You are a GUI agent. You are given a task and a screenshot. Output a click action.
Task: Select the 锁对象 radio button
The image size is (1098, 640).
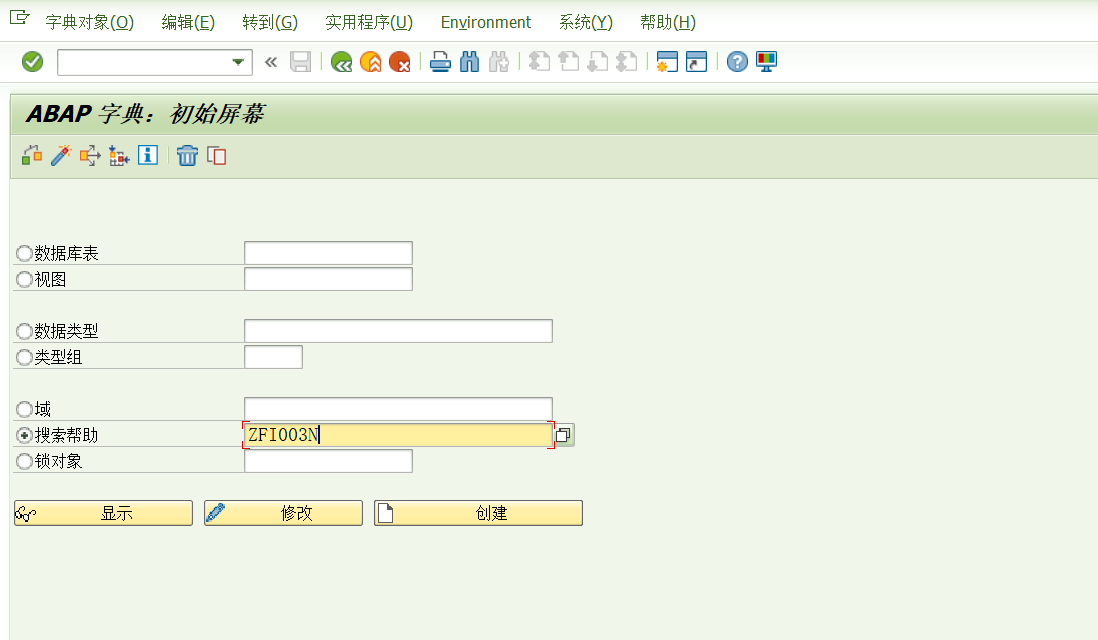(x=22, y=461)
